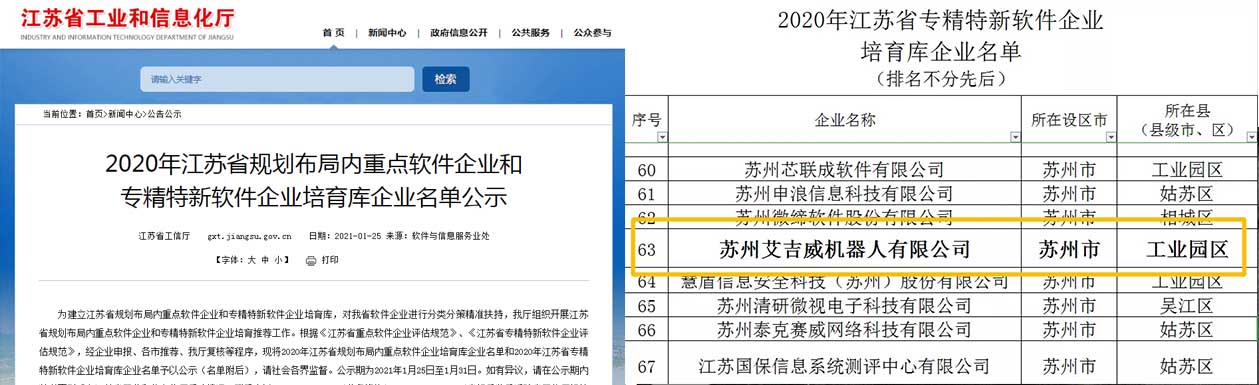Open the 企业名称 column filter dropdown
The image size is (1259, 385).
[1014, 137]
